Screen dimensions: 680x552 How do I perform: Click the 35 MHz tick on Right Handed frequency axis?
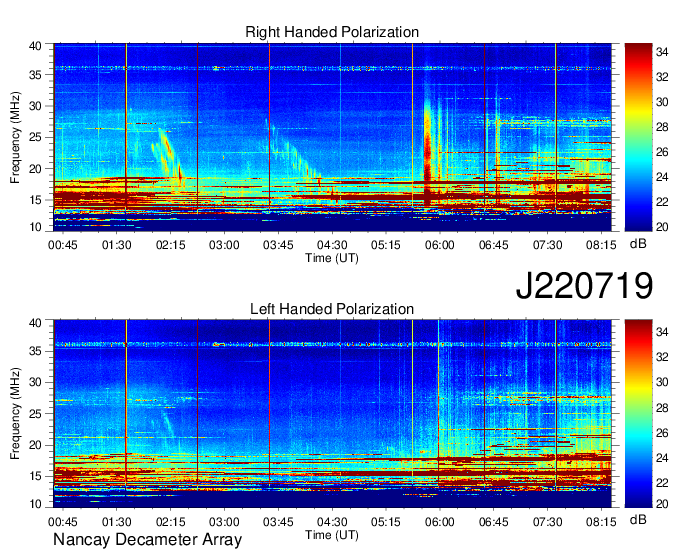coord(35,75)
